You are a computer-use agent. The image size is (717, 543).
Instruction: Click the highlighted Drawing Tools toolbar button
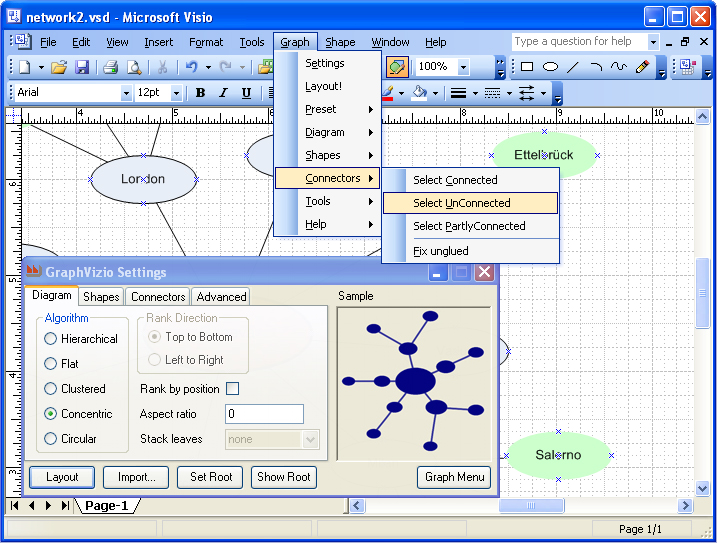point(396,67)
